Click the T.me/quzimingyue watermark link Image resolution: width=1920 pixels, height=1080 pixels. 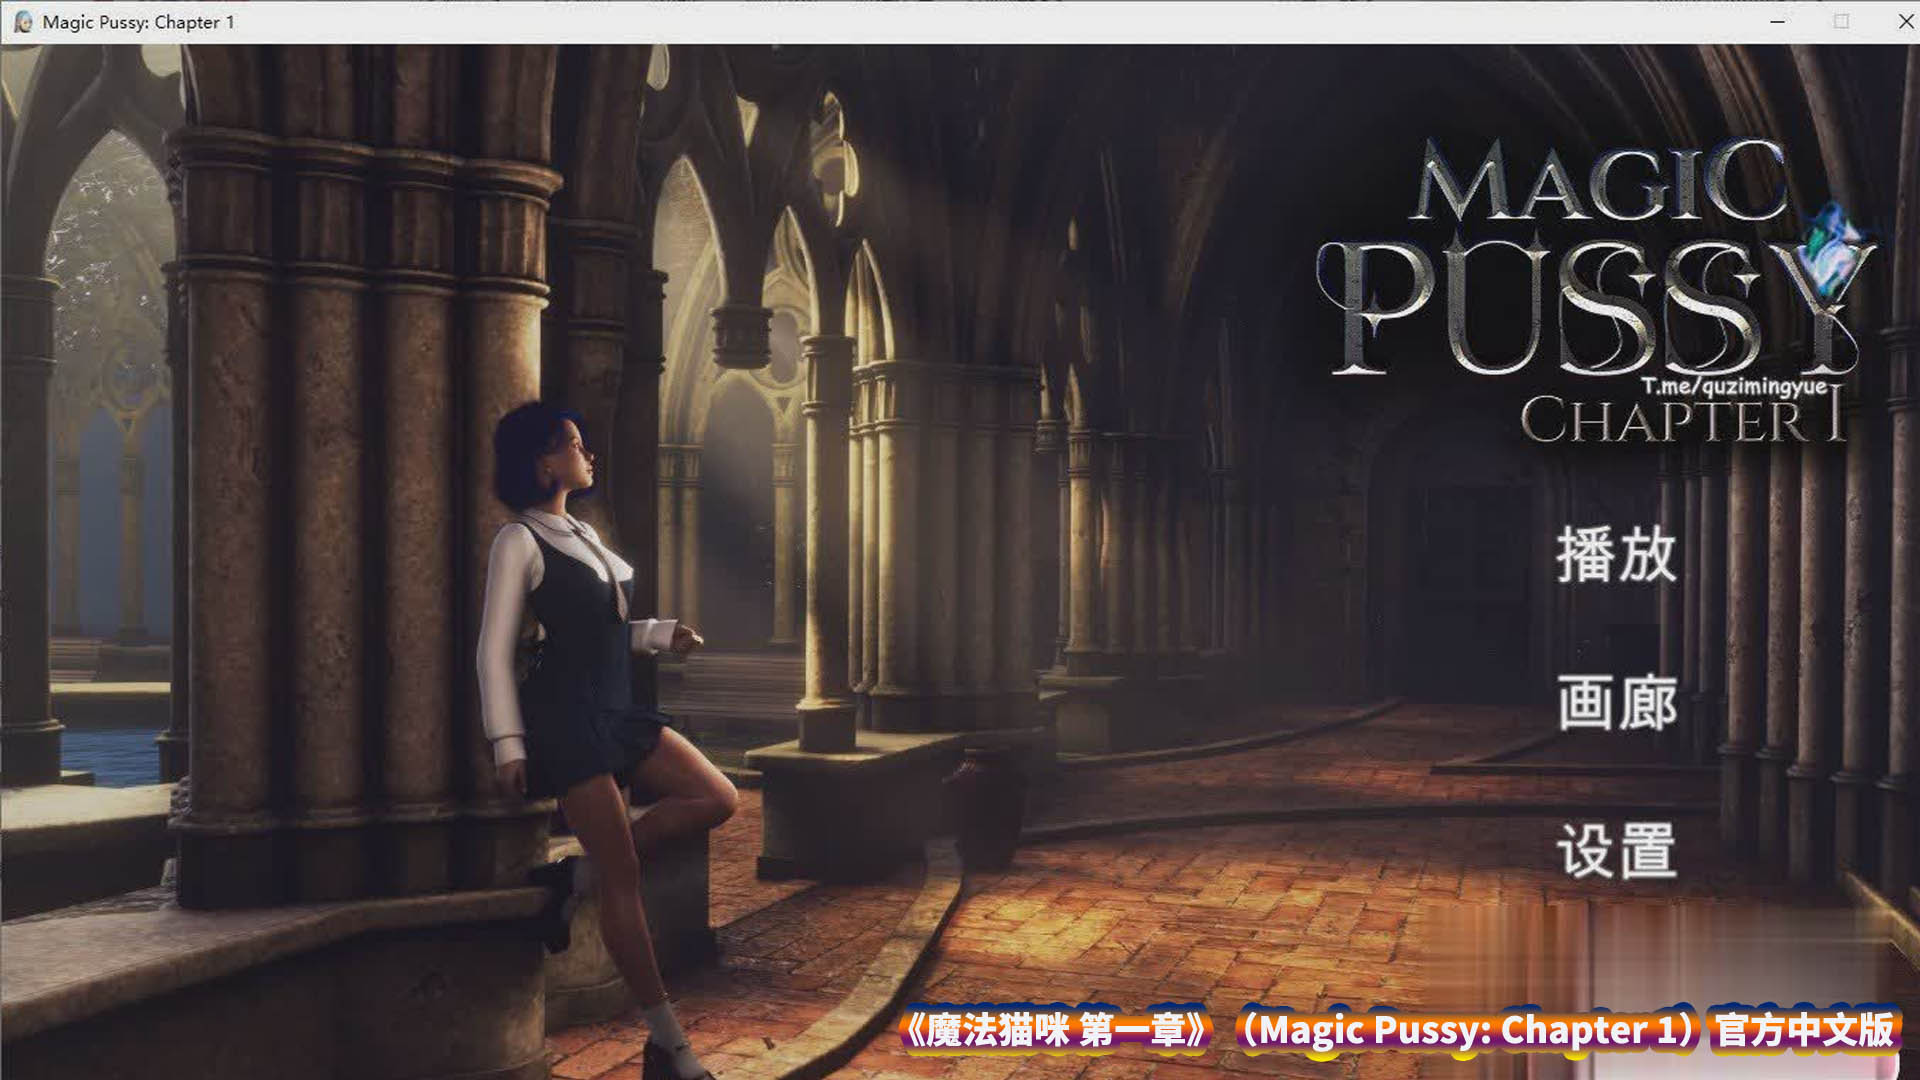[1733, 387]
